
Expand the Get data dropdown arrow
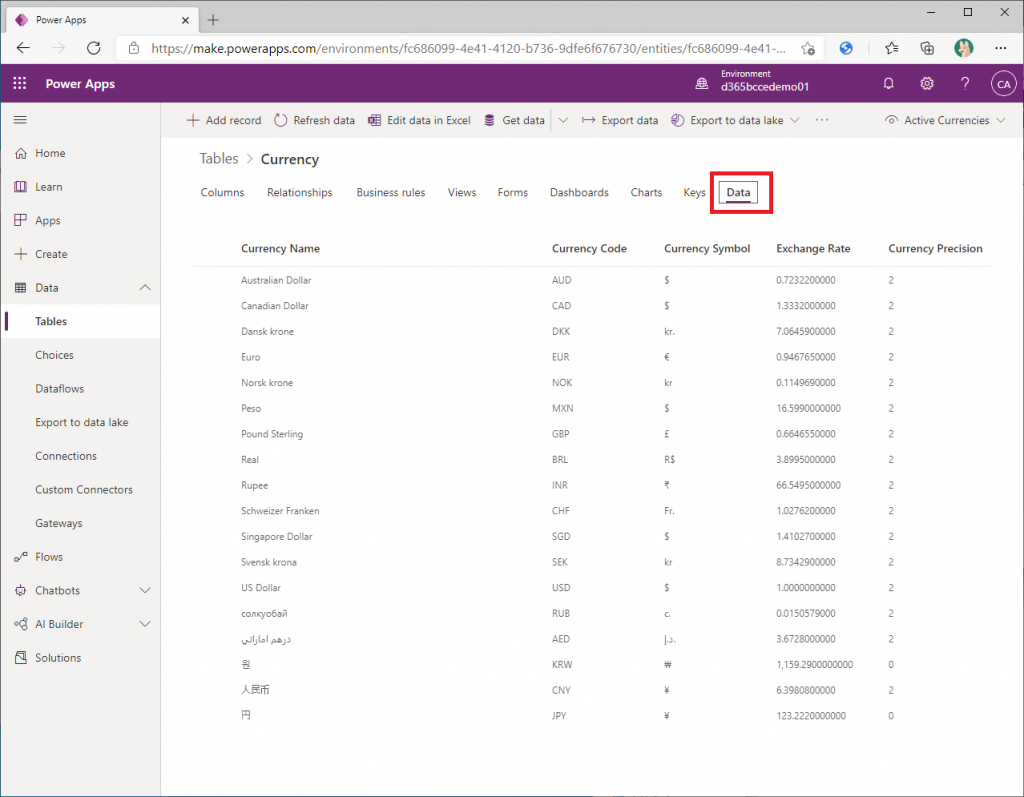click(563, 120)
